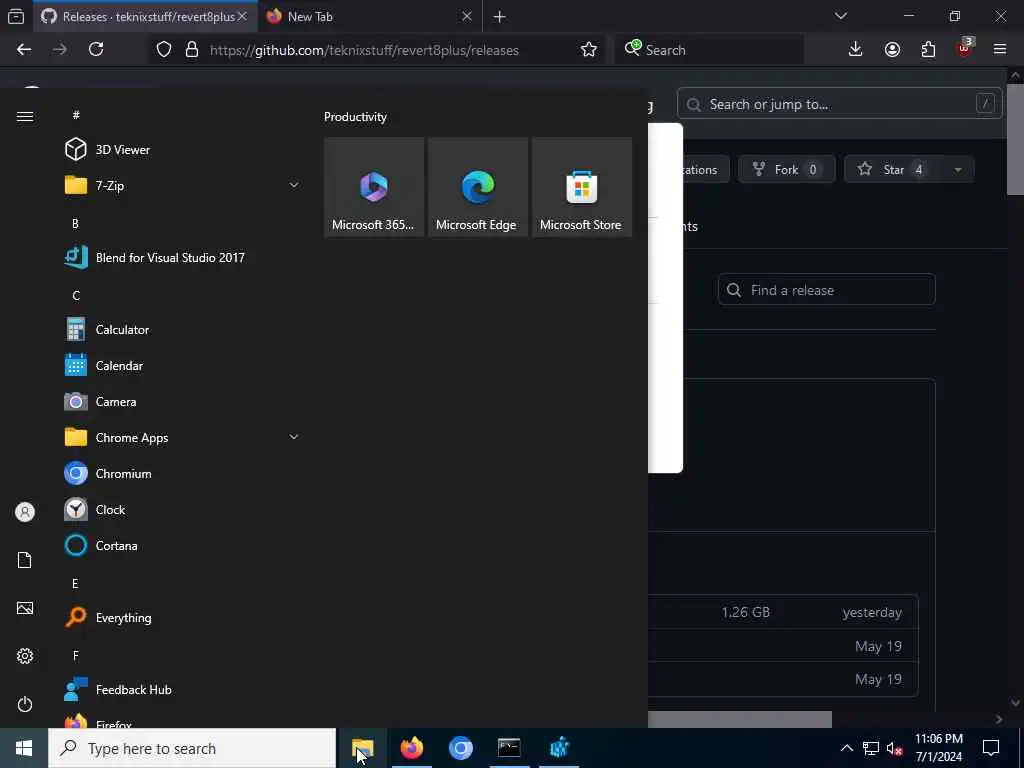Image resolution: width=1024 pixels, height=768 pixels.
Task: List all tabs dropdown arrow
Action: pos(841,16)
